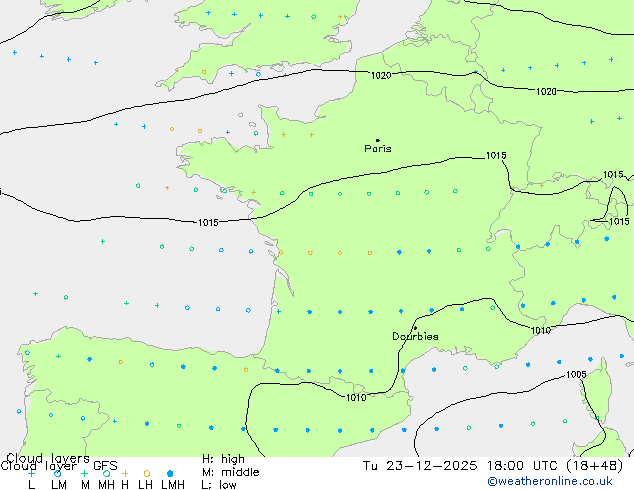Click the 'LMH' legend abbreviation text

click(173, 485)
